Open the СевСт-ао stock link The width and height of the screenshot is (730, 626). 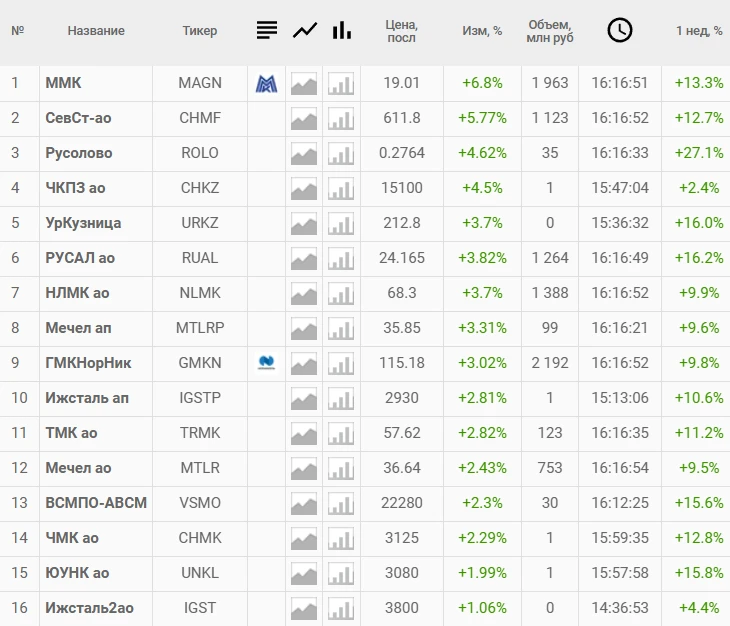[78, 118]
